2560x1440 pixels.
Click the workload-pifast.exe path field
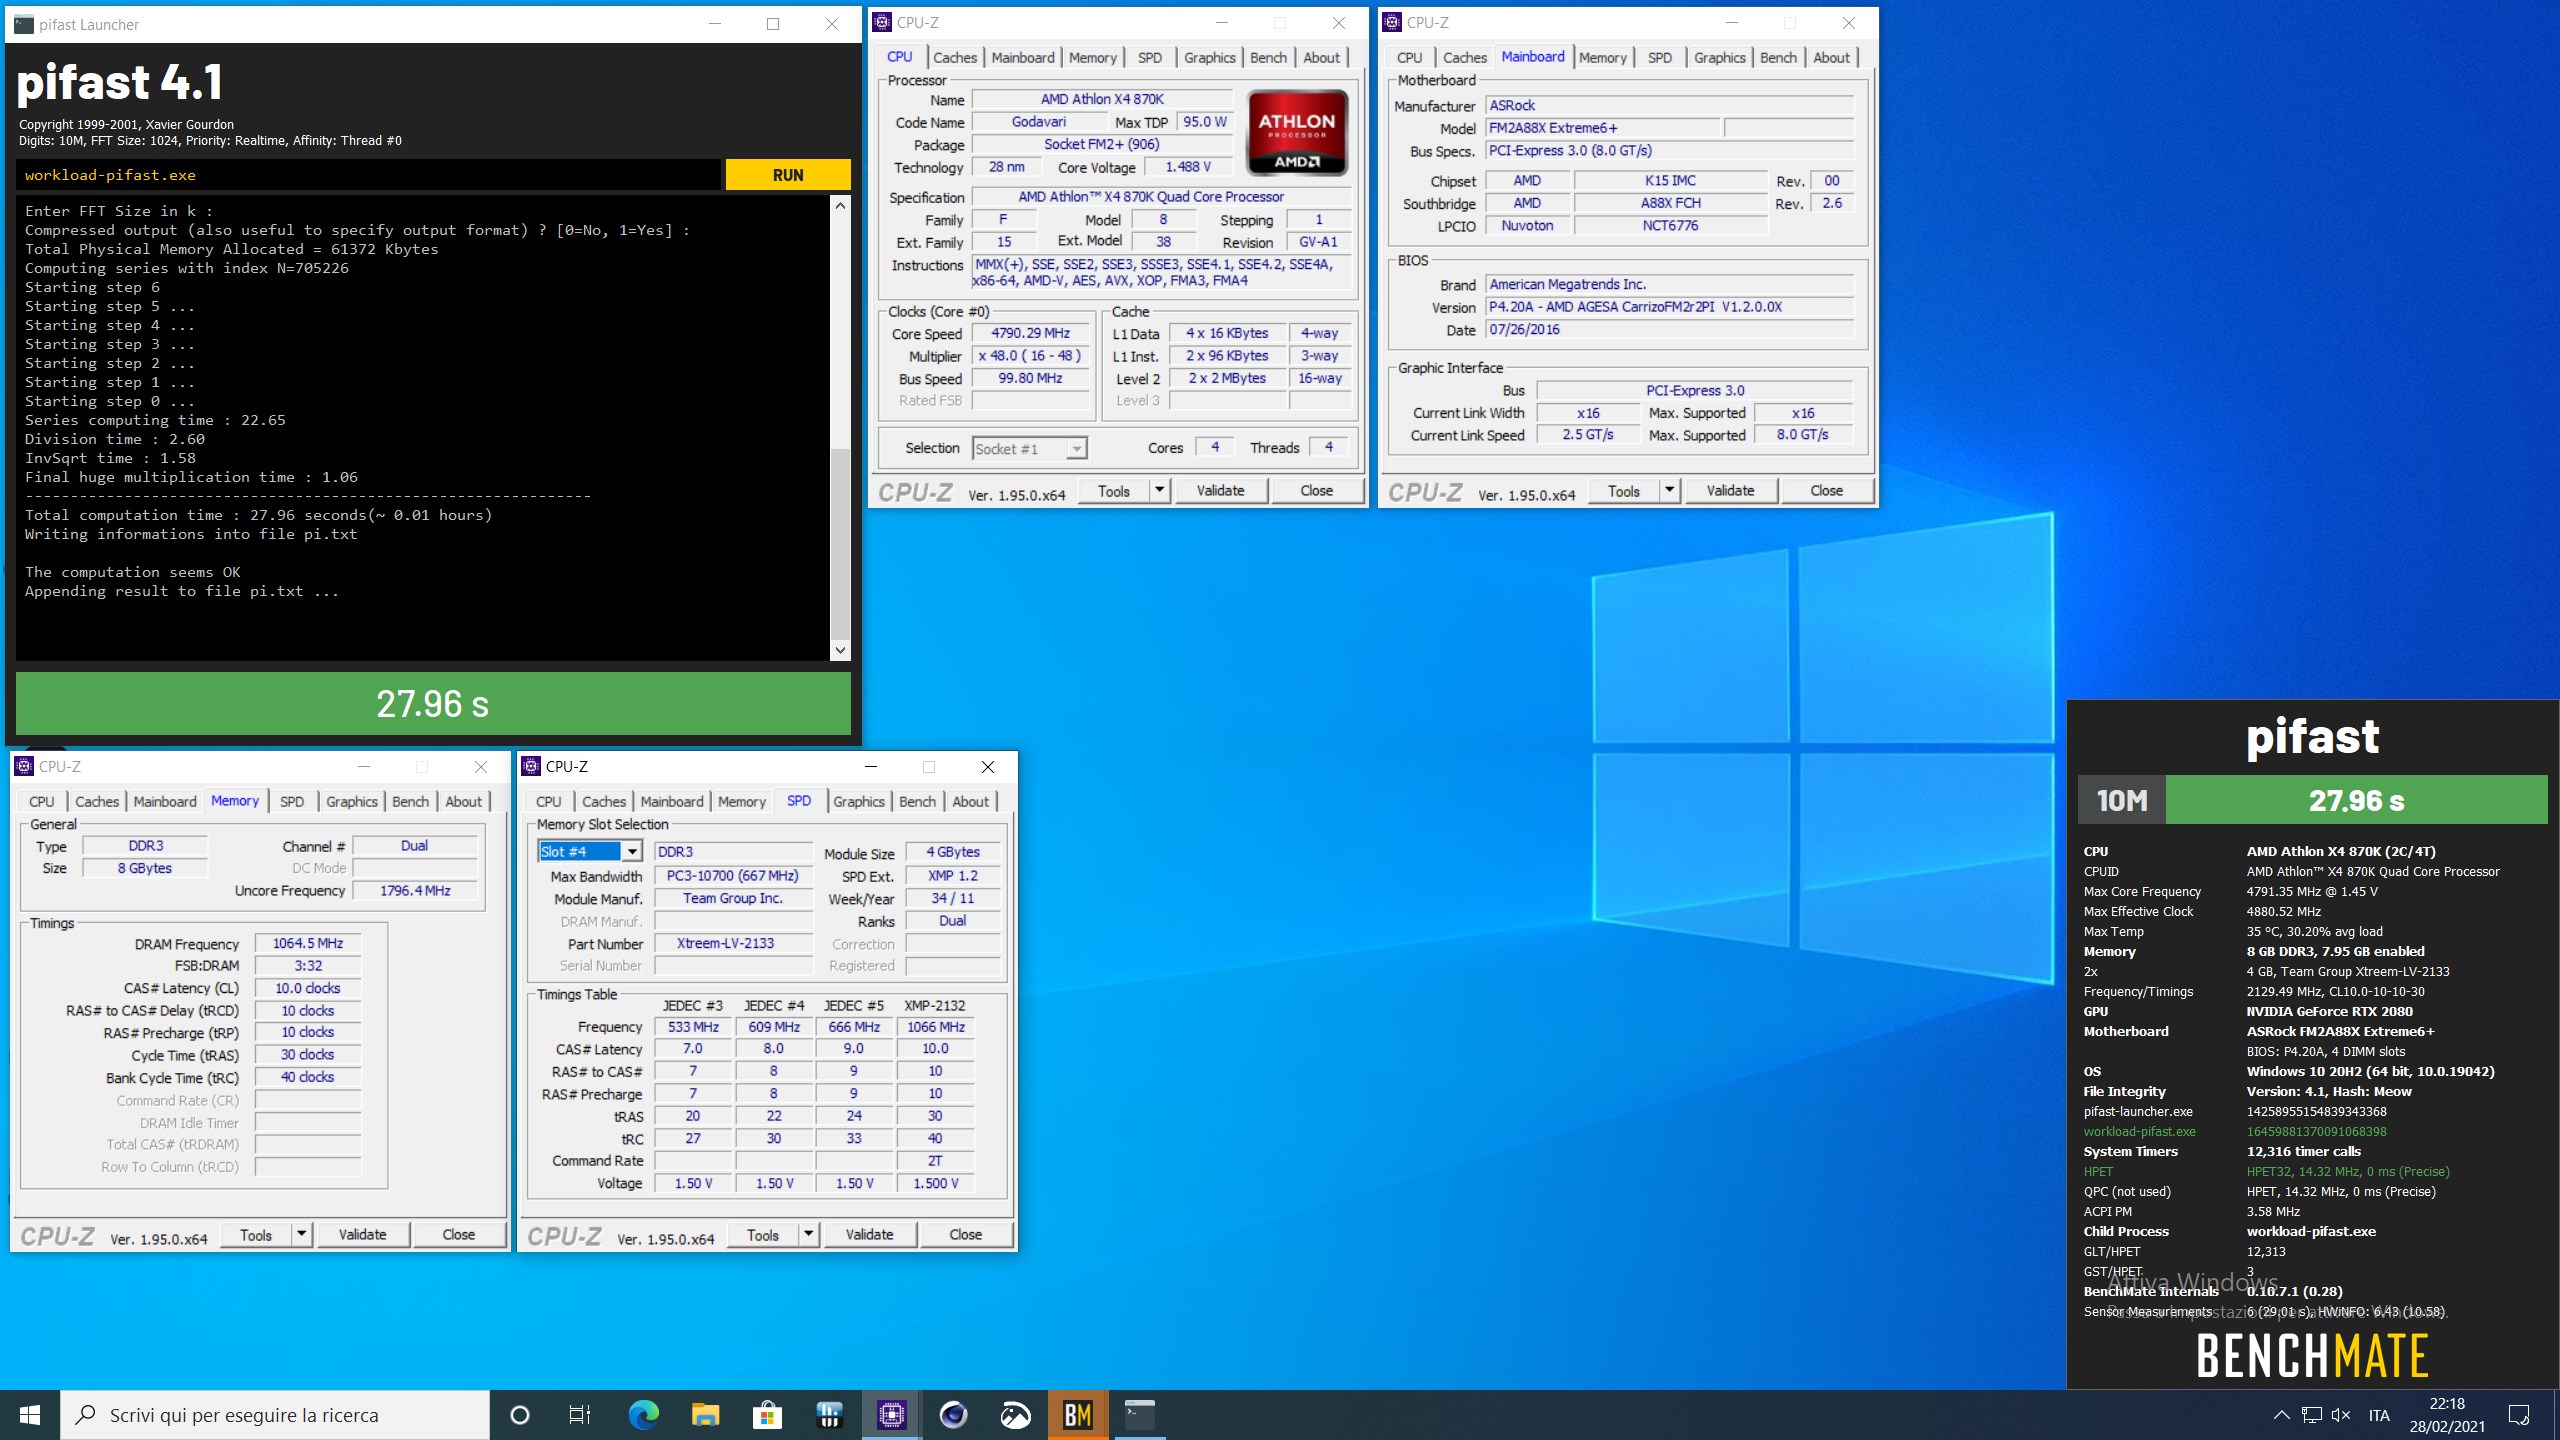click(368, 175)
